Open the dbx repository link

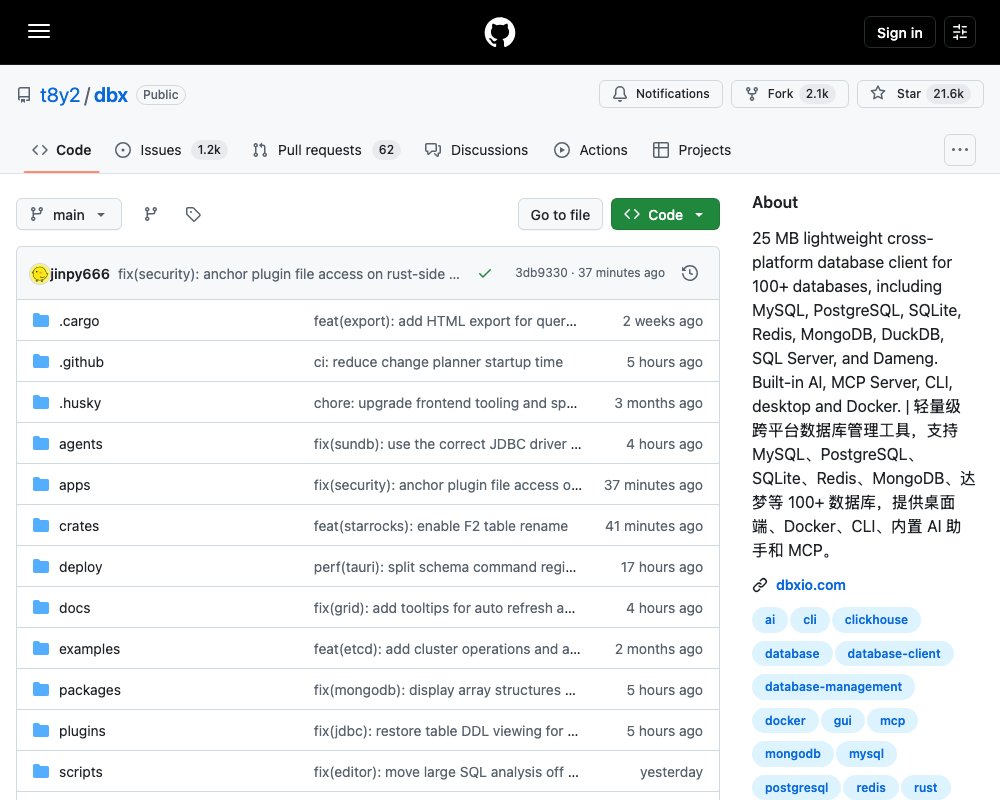tap(111, 94)
